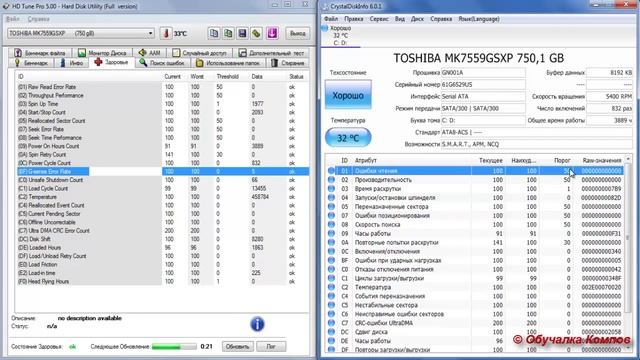The height and width of the screenshot is (360, 640).
Task: Click the floppy disk save icon in HD Tune
Action: [242, 33]
